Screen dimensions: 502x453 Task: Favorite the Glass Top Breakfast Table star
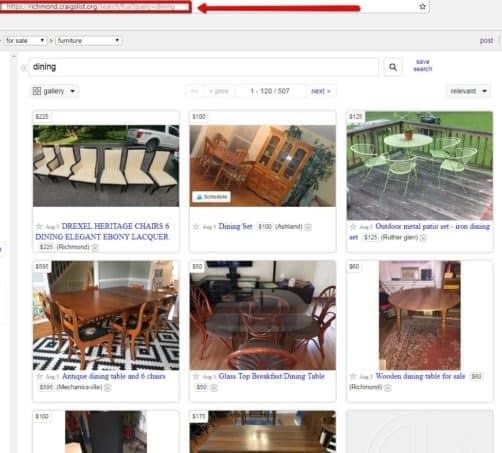coord(196,376)
